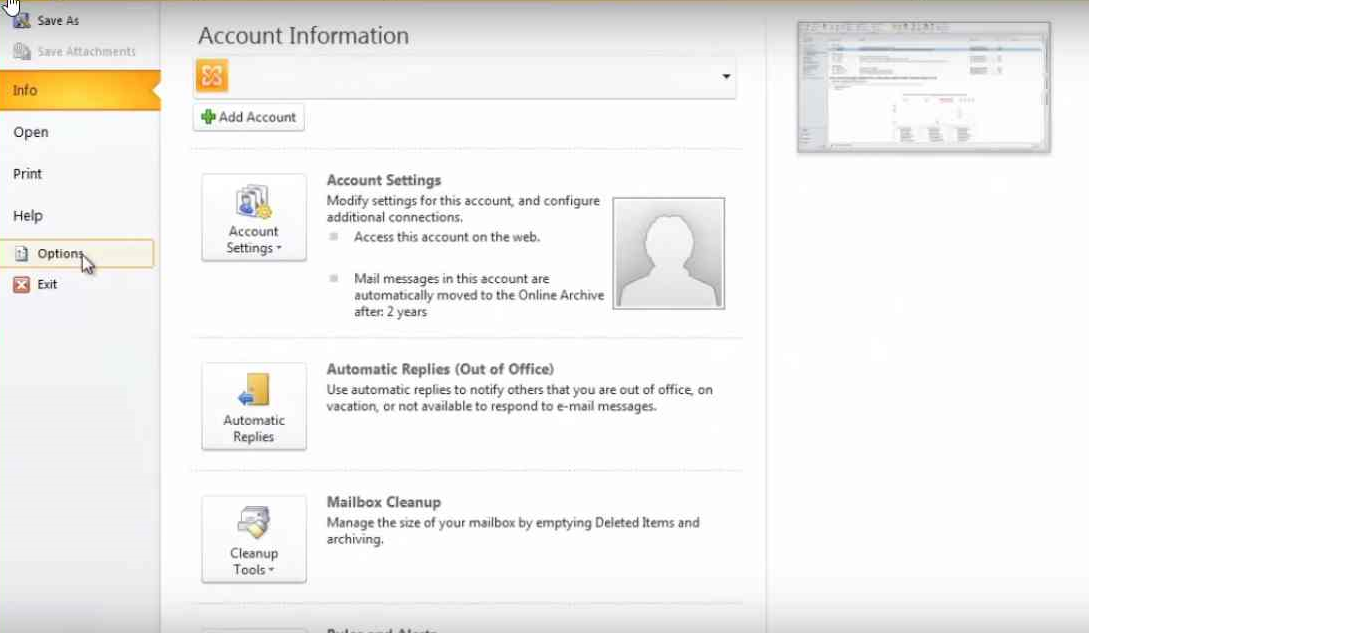Click the red Exit icon
The width and height of the screenshot is (1366, 633).
click(22, 284)
